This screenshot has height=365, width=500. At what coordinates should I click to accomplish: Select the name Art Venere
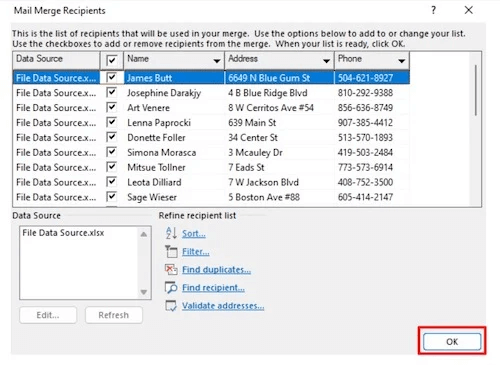tap(148, 108)
